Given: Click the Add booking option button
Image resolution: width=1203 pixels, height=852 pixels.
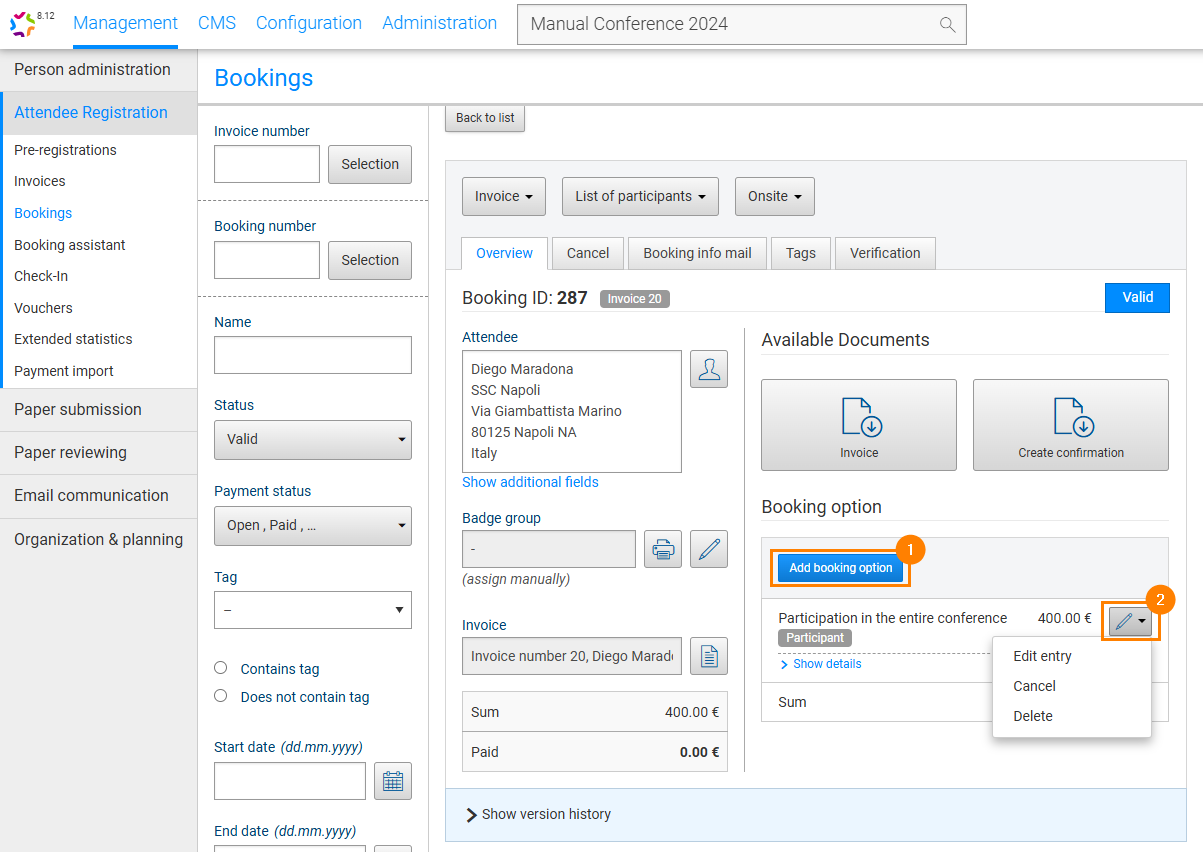Looking at the screenshot, I should [x=840, y=568].
